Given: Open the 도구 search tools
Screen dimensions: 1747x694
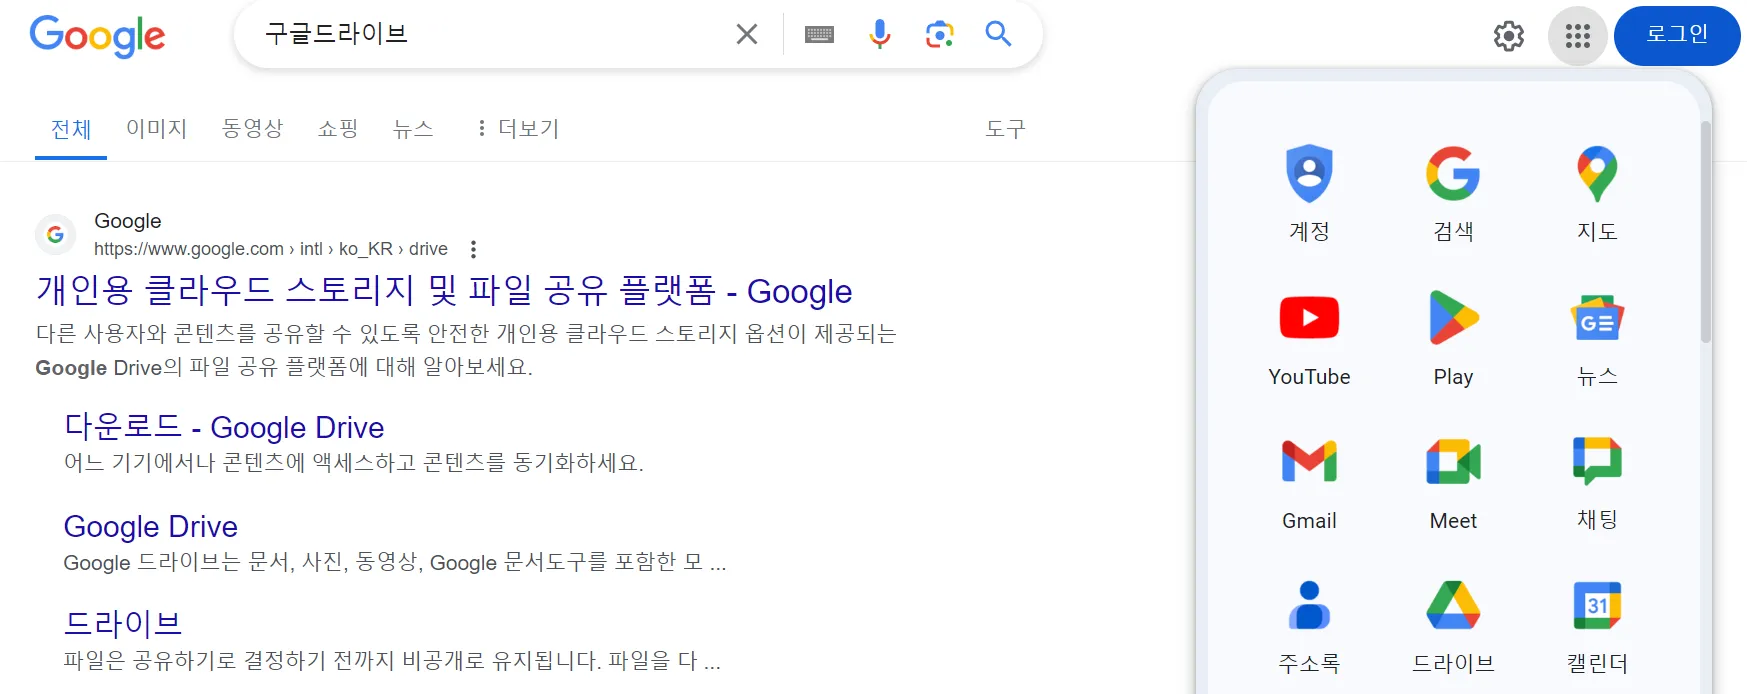Looking at the screenshot, I should click(1004, 129).
